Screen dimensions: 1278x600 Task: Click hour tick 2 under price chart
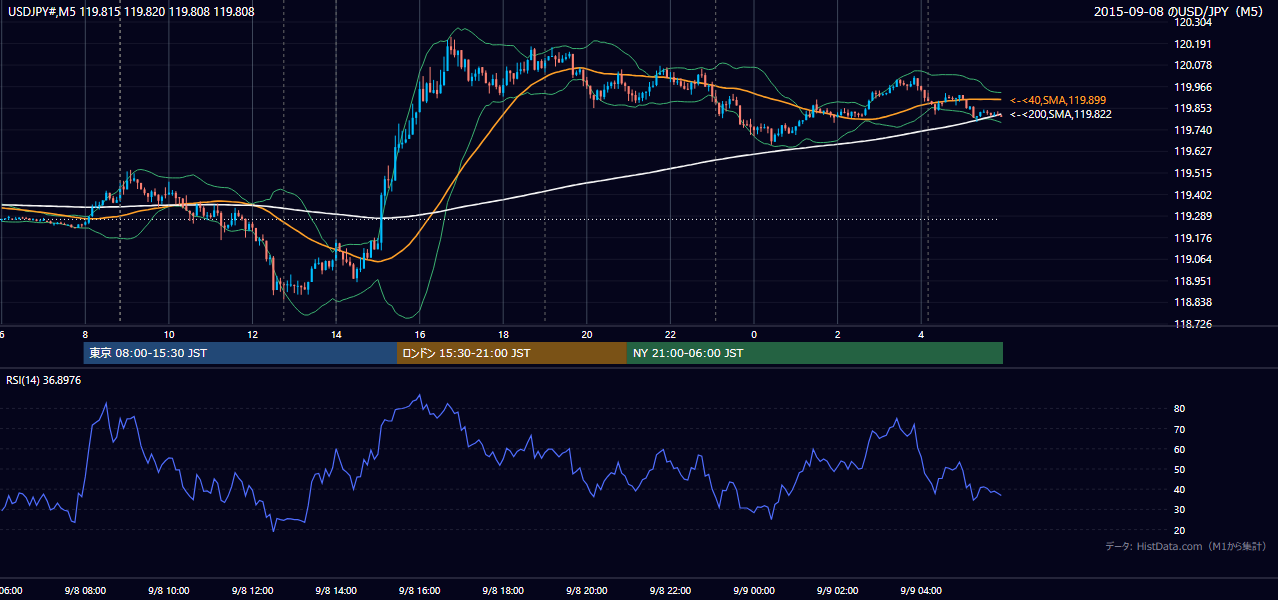pos(837,334)
